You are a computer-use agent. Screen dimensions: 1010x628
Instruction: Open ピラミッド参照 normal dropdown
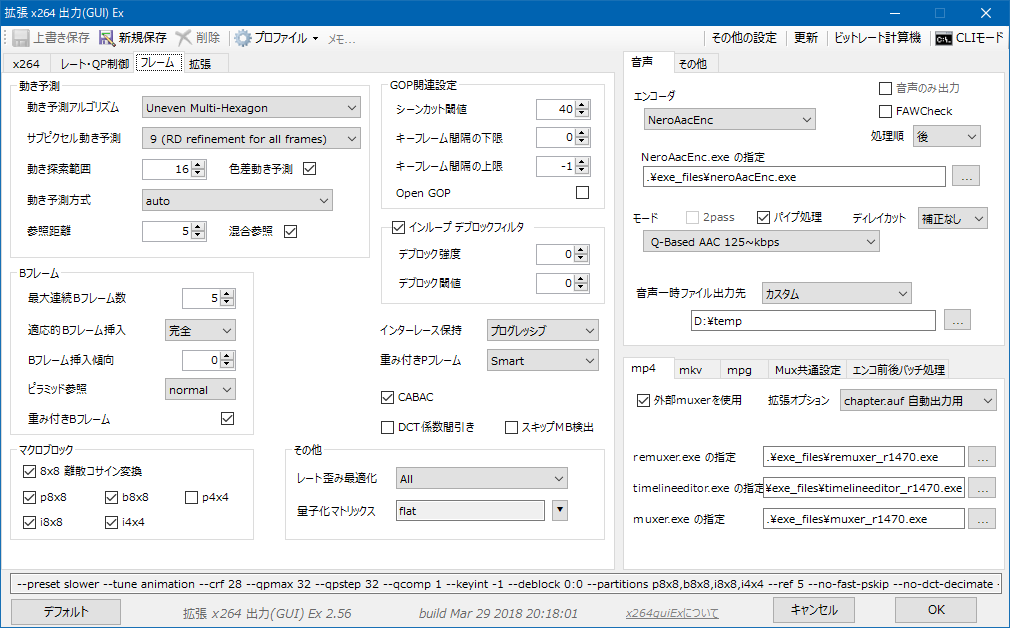tap(200, 389)
